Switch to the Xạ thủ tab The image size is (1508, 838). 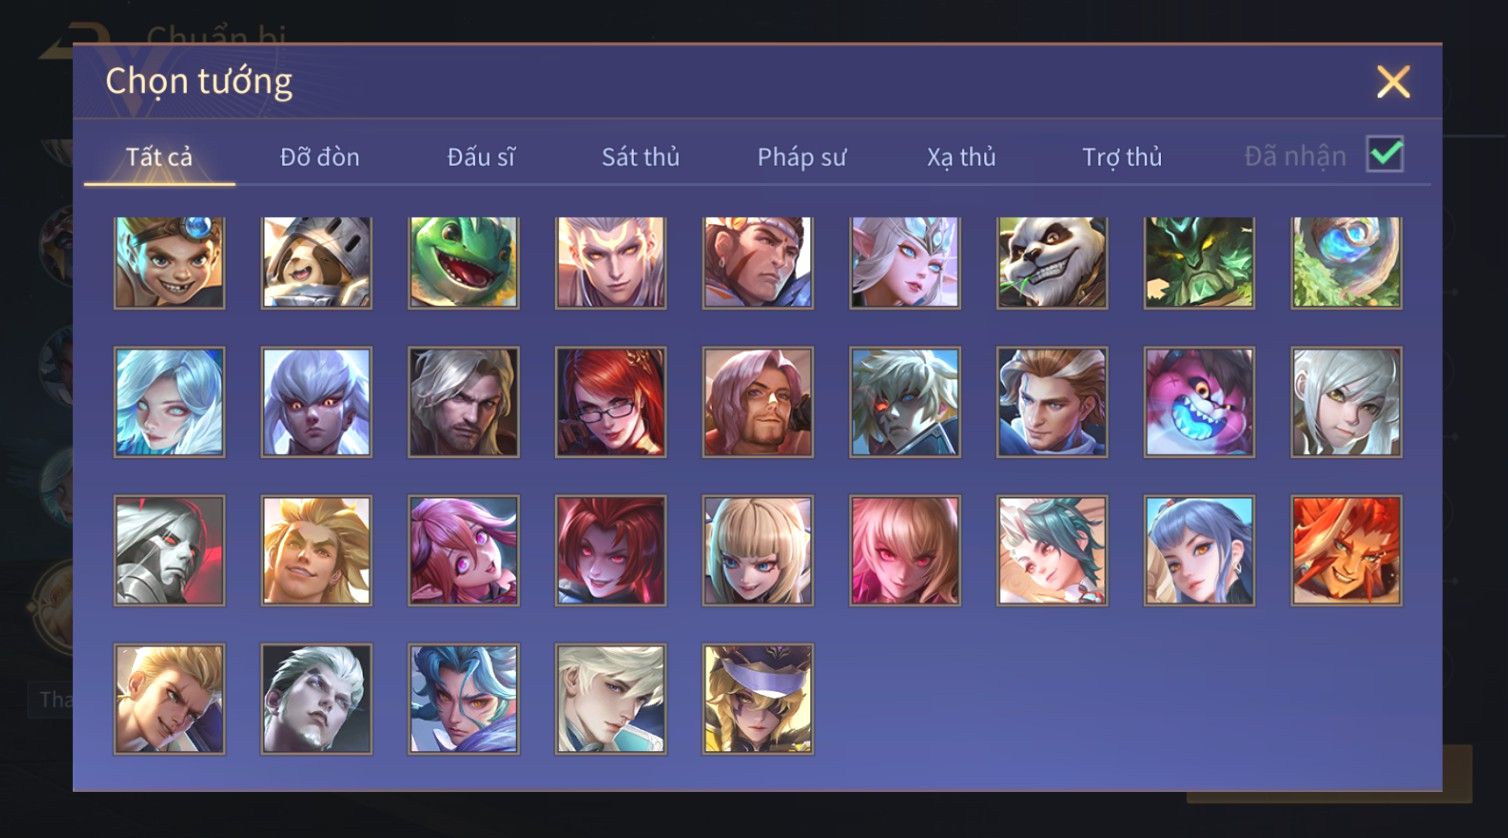[962, 157]
